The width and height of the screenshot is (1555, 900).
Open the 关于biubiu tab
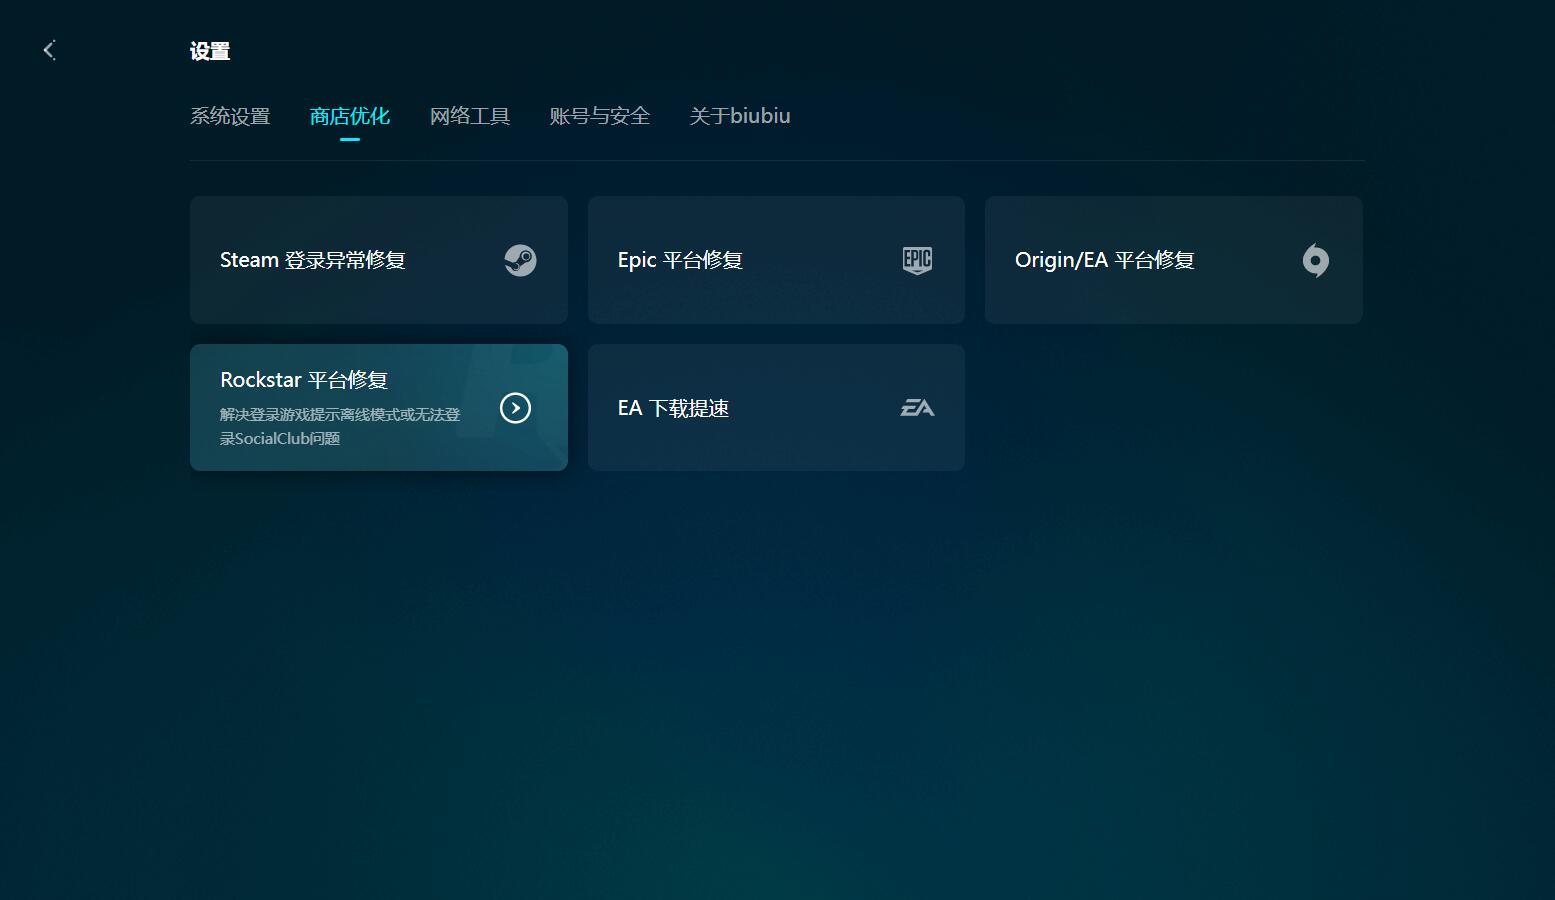740,116
